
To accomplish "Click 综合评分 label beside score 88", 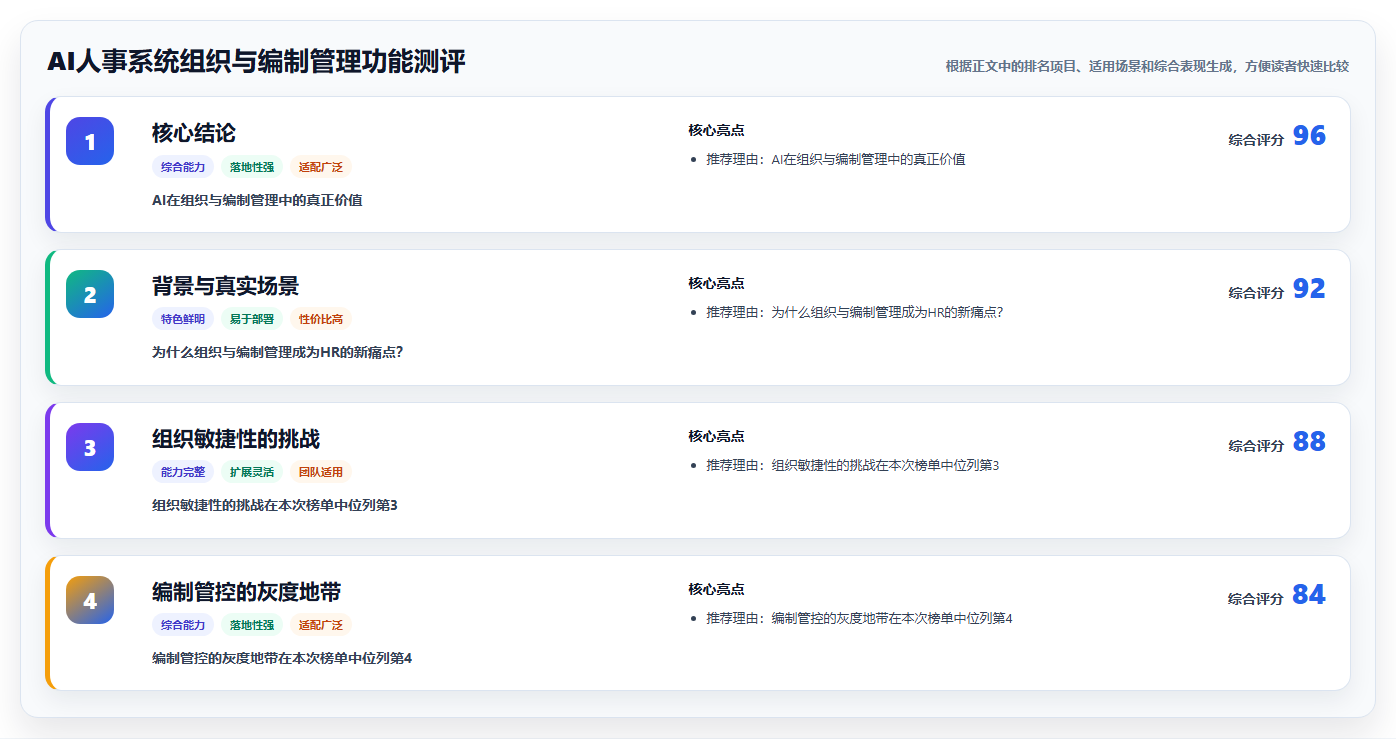I will [x=1256, y=446].
